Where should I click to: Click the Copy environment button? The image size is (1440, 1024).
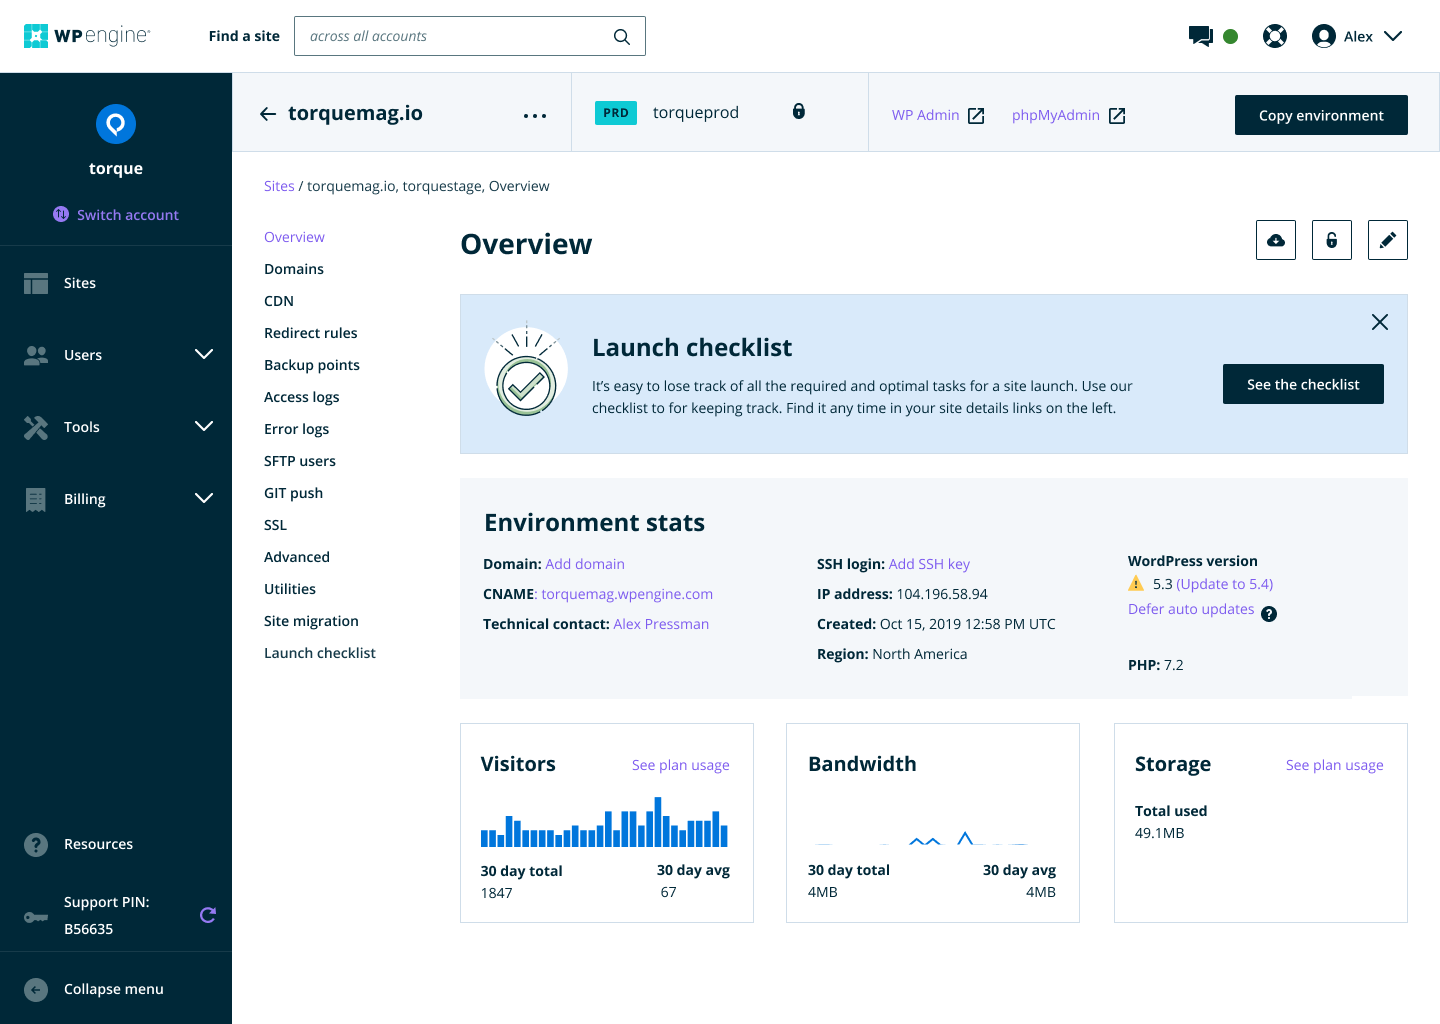(1321, 115)
